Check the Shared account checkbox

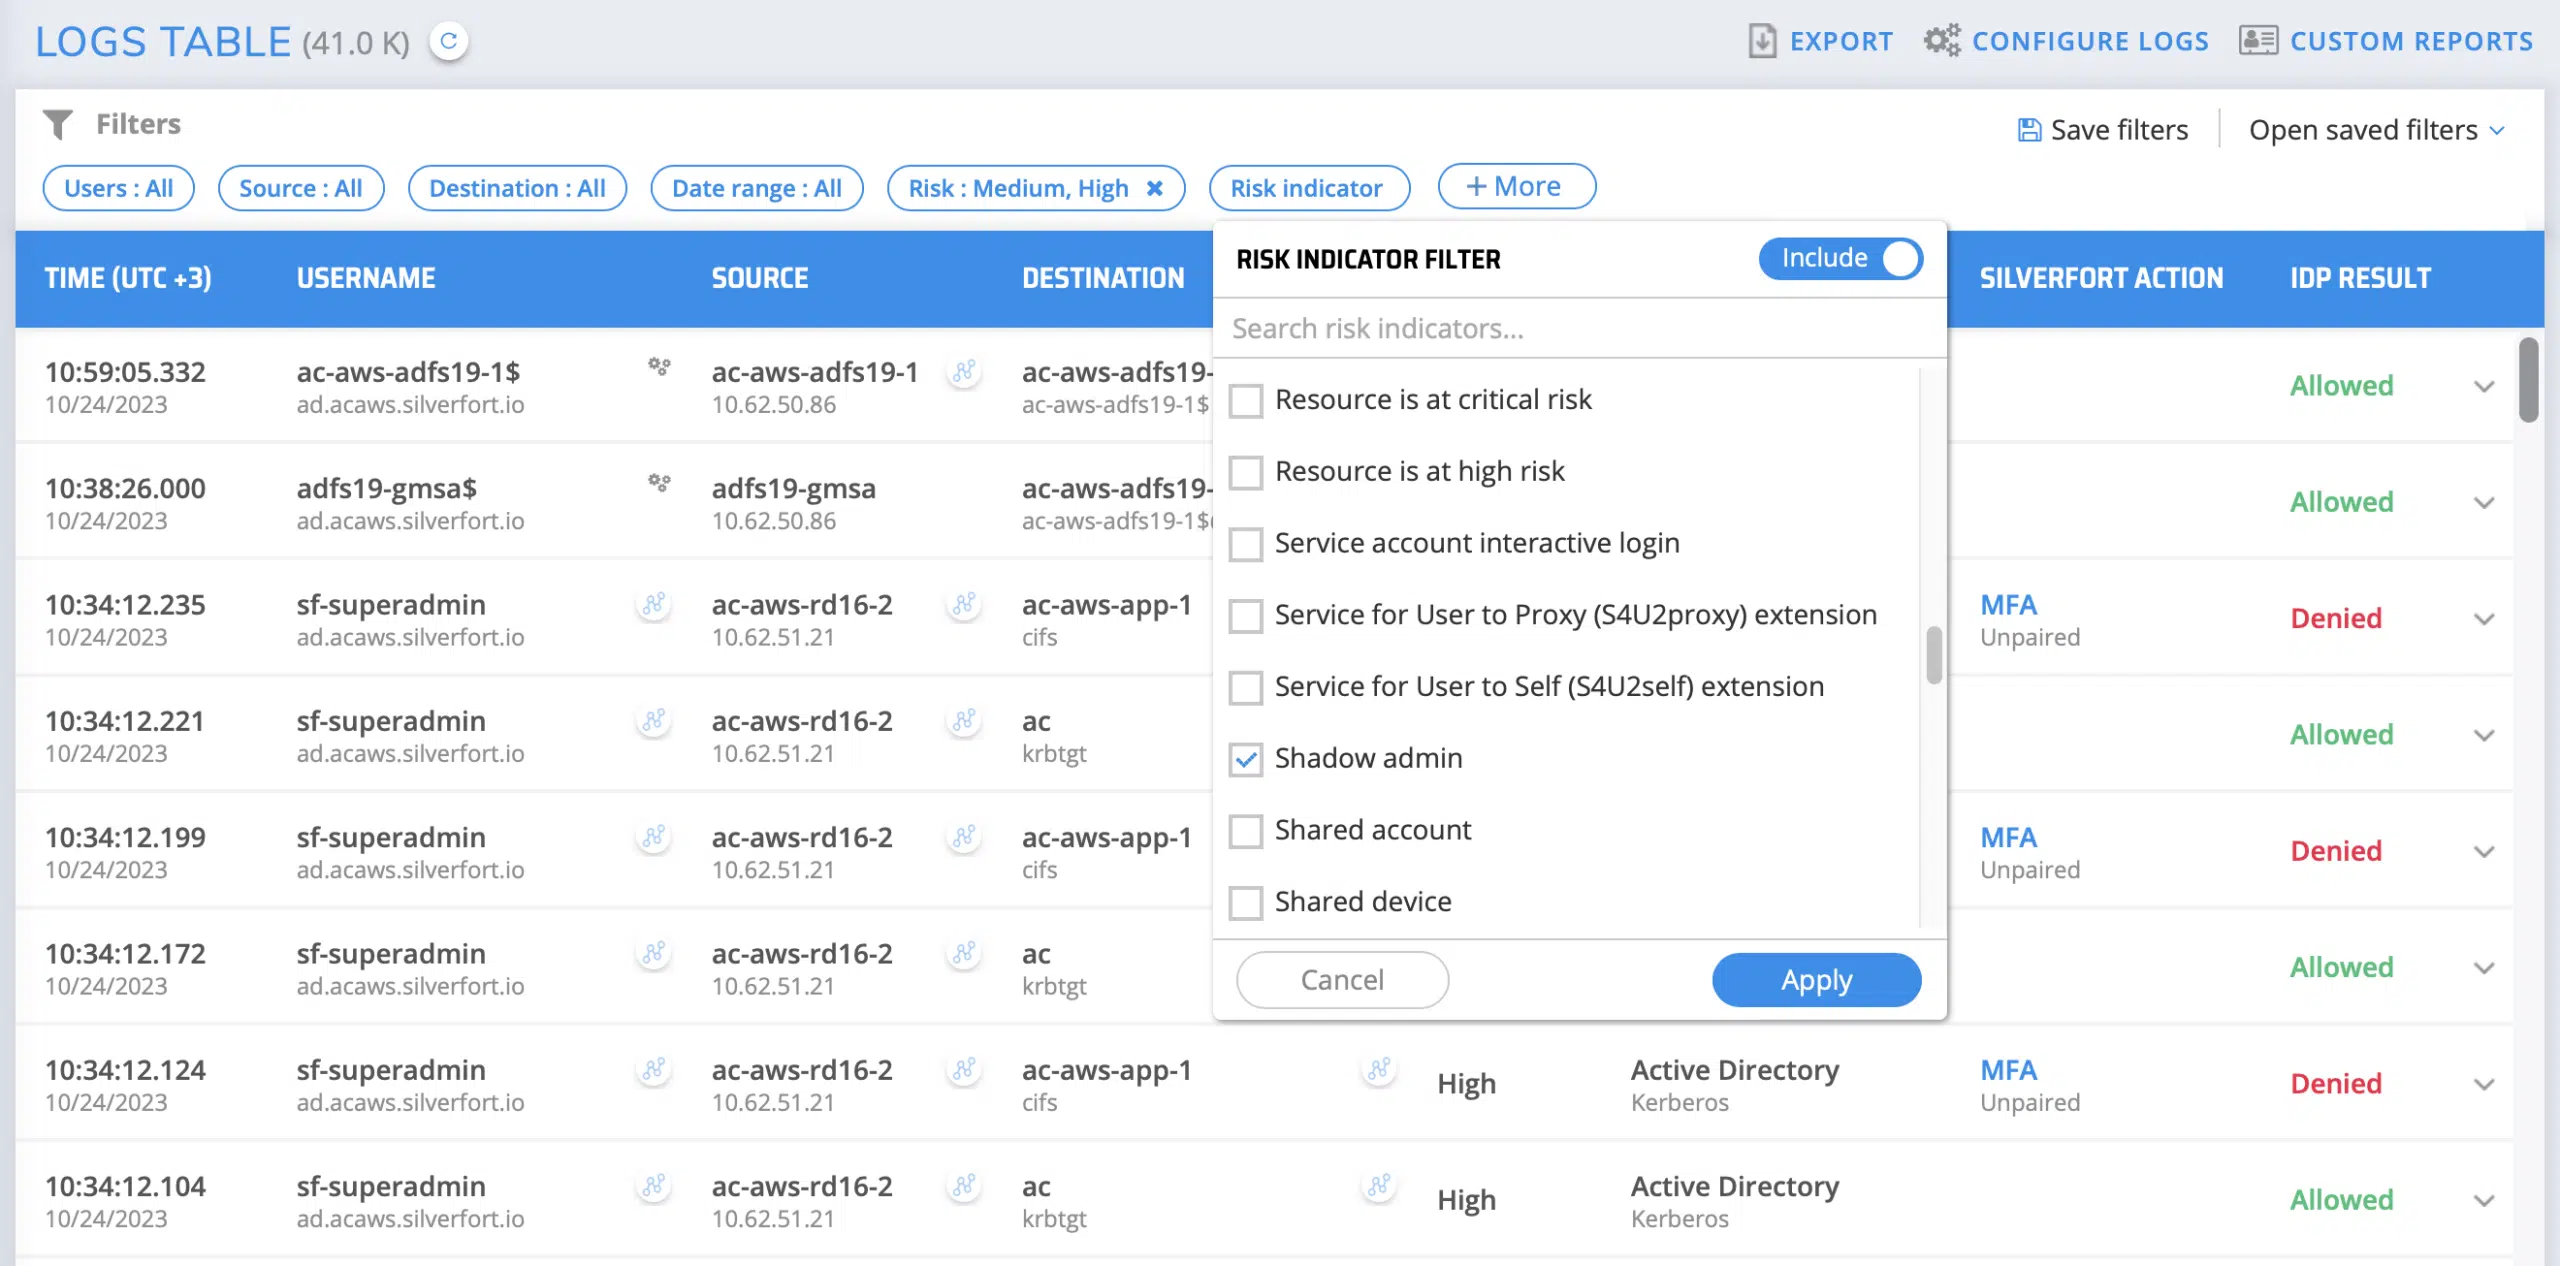coord(1246,831)
